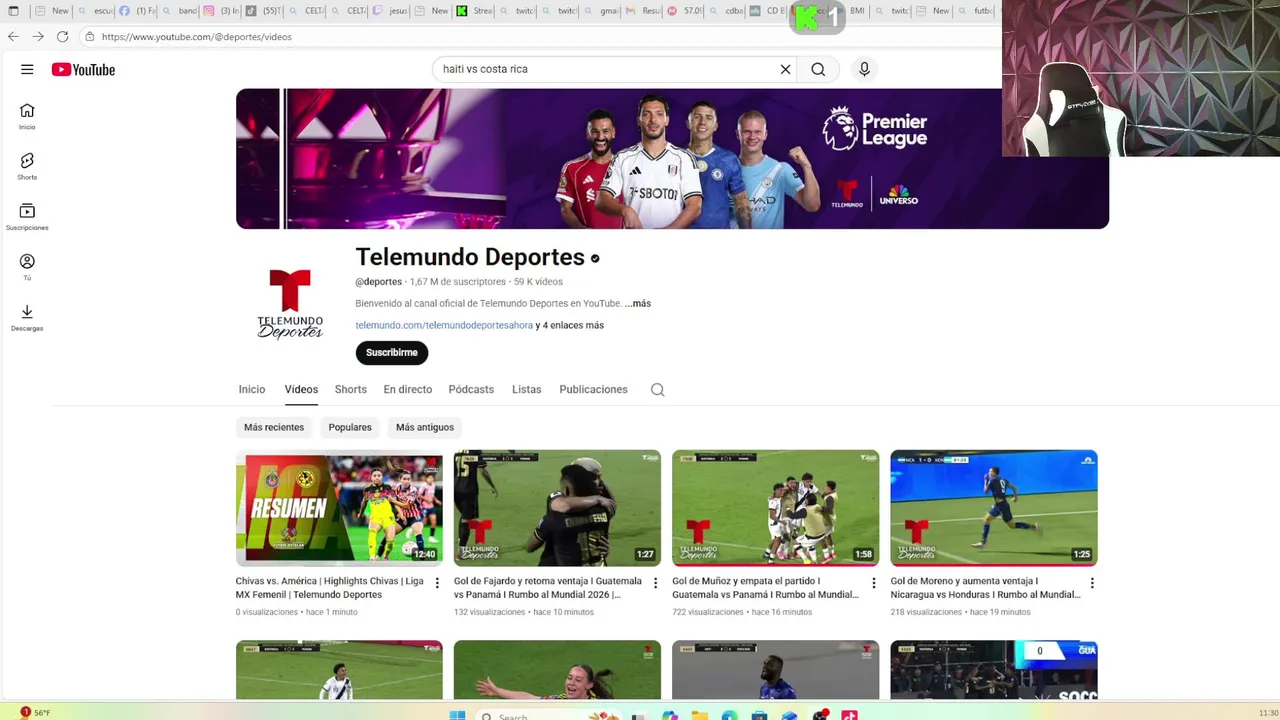The height and width of the screenshot is (720, 1280).
Task: Sort videos by Más antiguos
Action: (x=425, y=427)
